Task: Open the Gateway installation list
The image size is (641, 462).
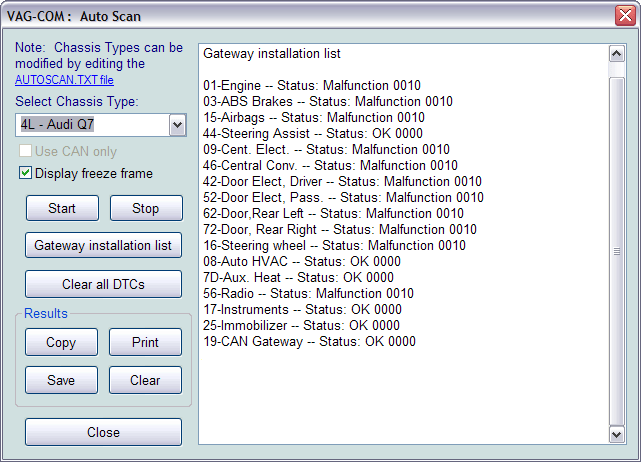Action: click(x=103, y=245)
